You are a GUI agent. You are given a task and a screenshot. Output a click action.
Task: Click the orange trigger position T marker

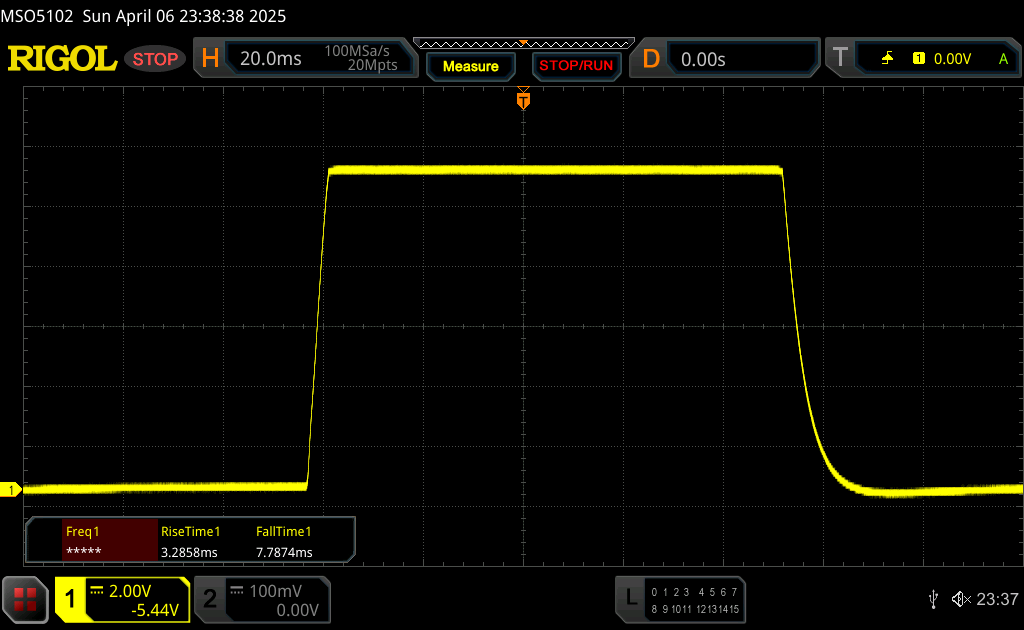(x=523, y=99)
